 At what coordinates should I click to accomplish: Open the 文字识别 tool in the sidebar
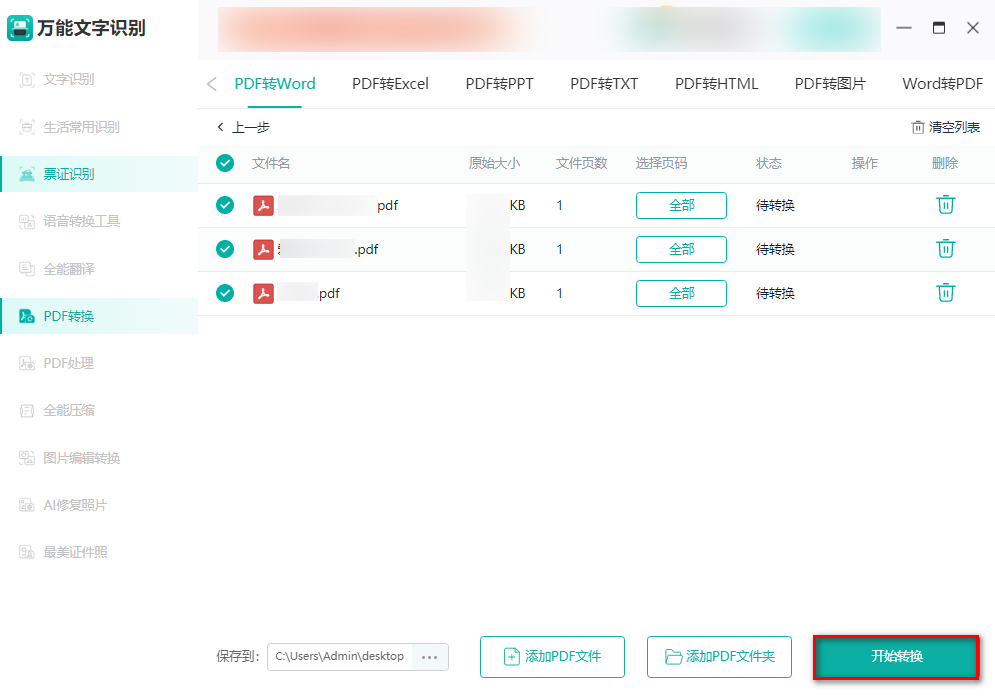tap(62, 79)
